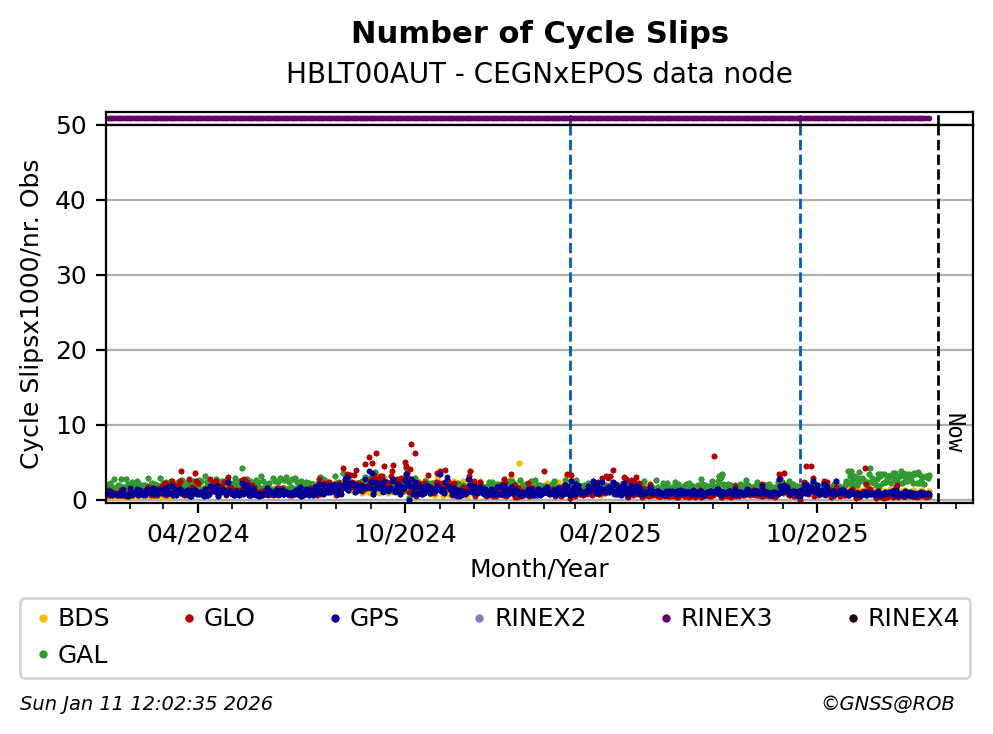Click the ©GNSS@ROB credit text
The width and height of the screenshot is (993, 734).
(887, 704)
